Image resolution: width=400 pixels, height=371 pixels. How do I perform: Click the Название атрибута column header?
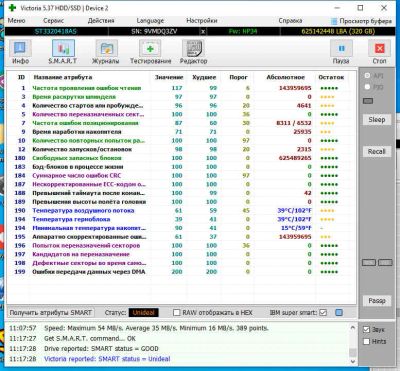click(63, 77)
